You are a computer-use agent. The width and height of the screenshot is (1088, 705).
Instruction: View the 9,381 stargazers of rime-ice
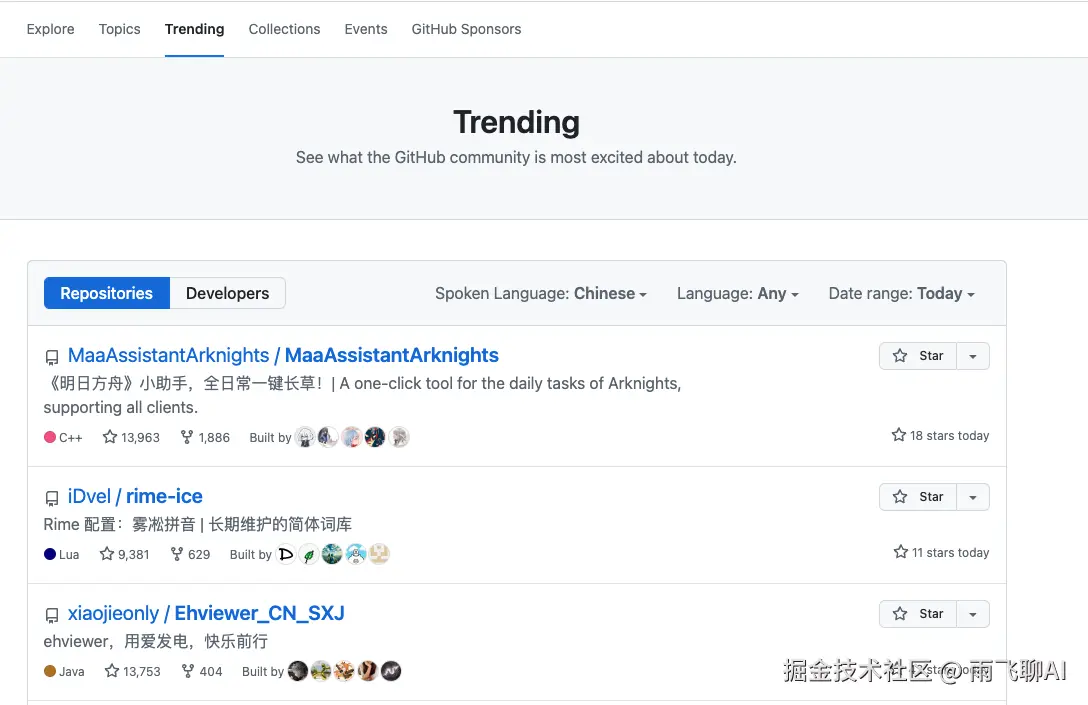[x=124, y=554]
